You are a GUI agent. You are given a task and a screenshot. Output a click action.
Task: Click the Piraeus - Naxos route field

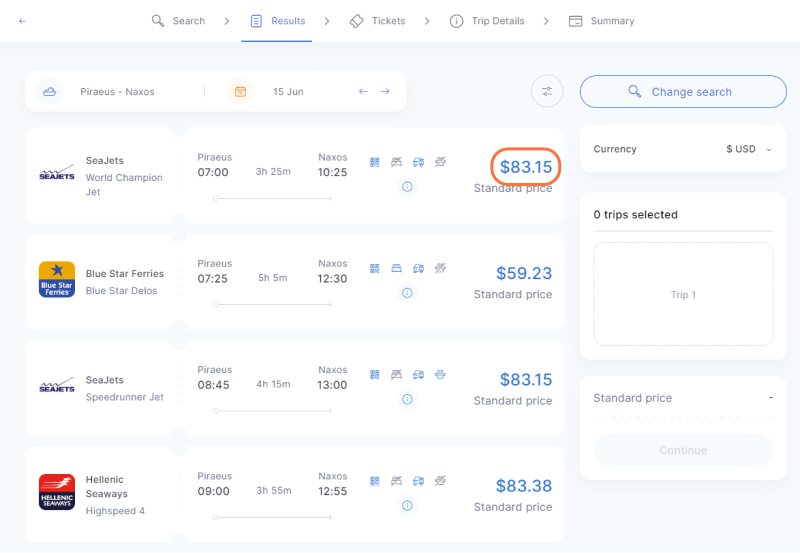117,92
